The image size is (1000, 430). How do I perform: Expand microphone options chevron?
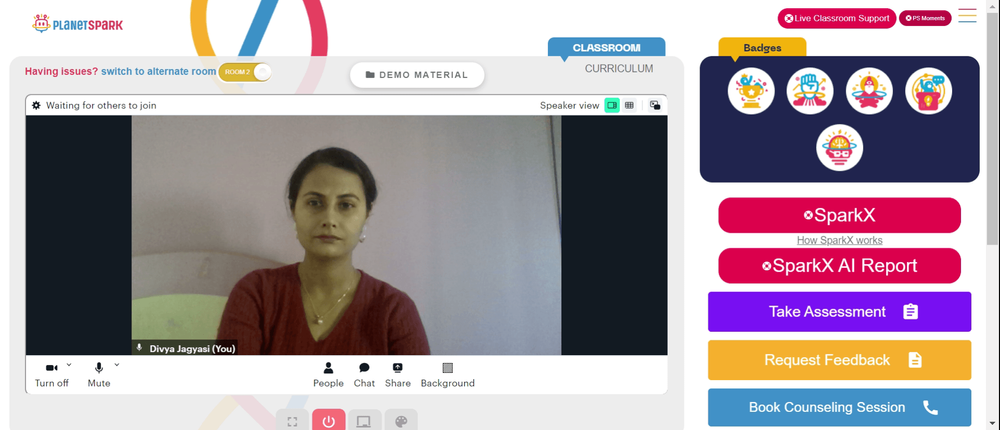[117, 365]
